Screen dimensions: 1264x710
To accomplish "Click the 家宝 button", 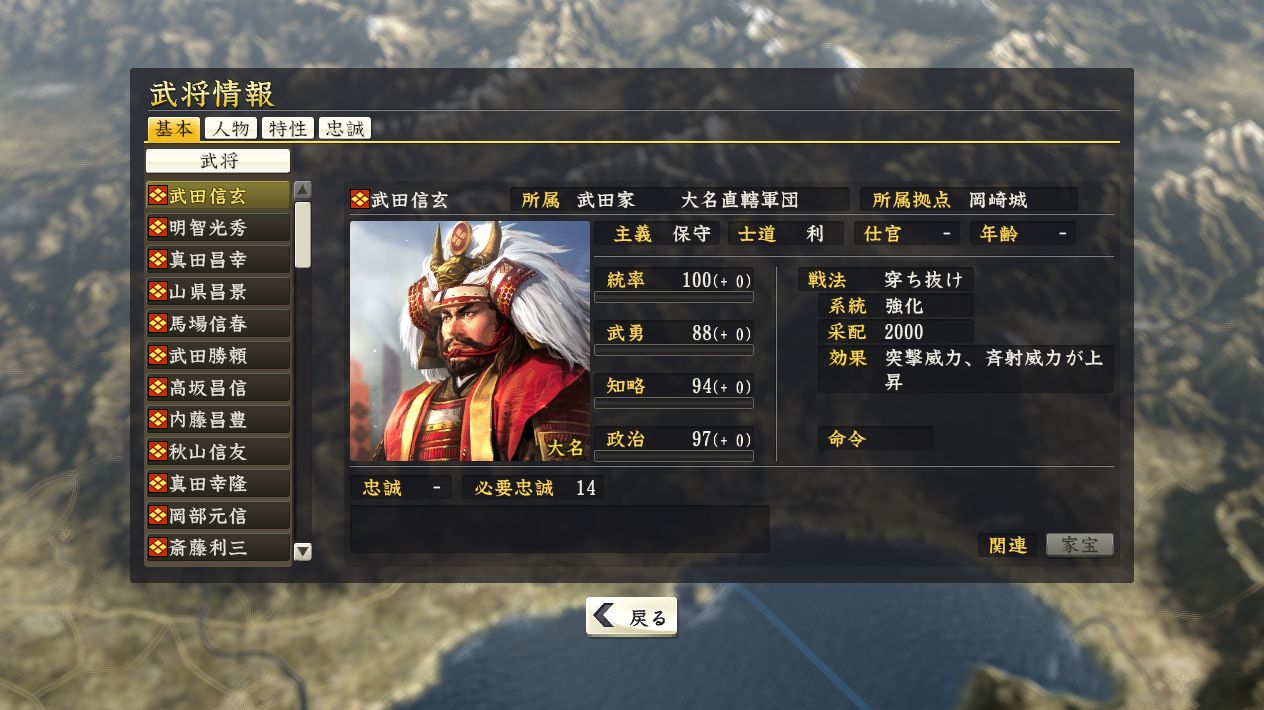I will (x=1080, y=545).
